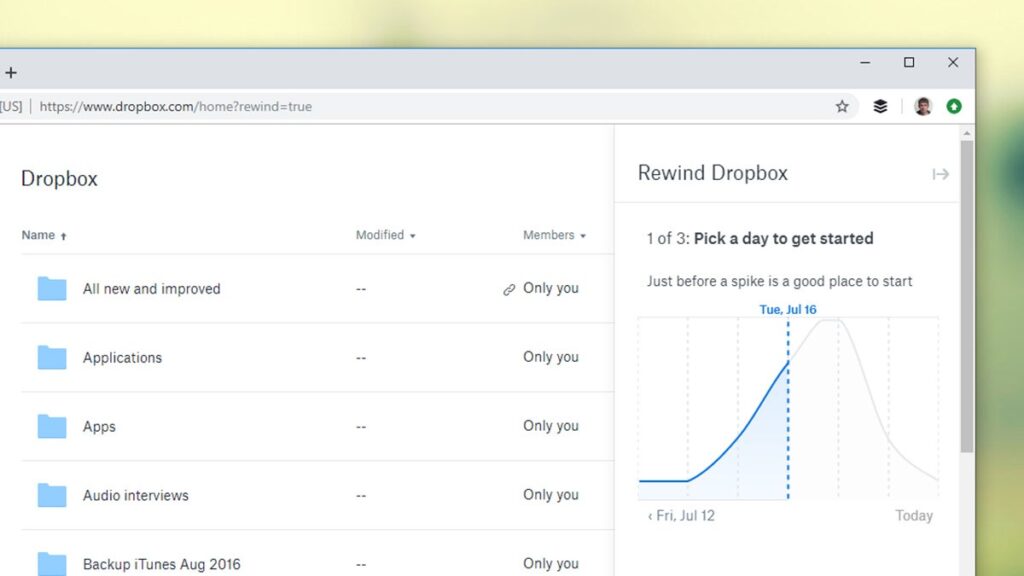Click the Rewind Dropbox panel title
Screen dimensions: 1024x576
click(712, 173)
